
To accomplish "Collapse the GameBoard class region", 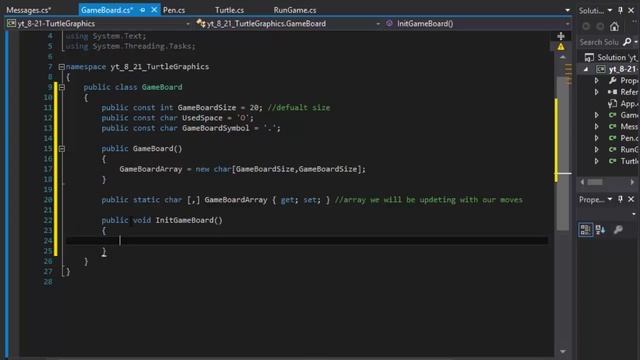I will click(62, 87).
